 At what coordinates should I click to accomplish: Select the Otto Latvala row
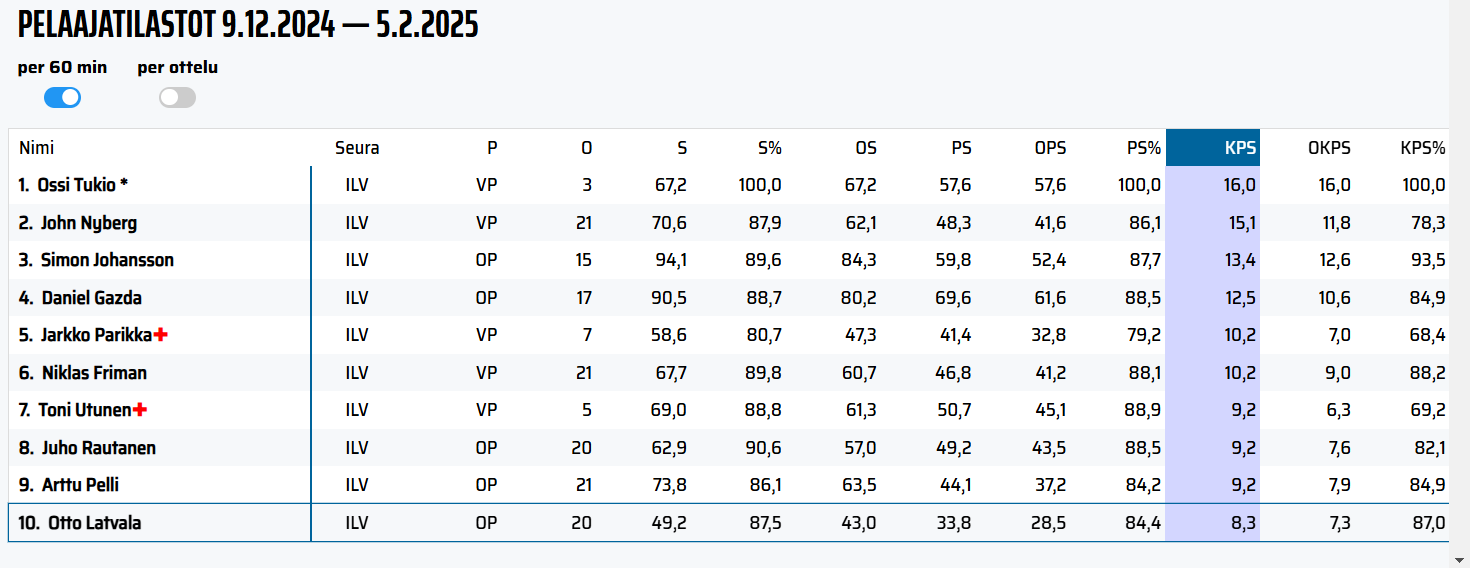pyautogui.click(x=728, y=523)
